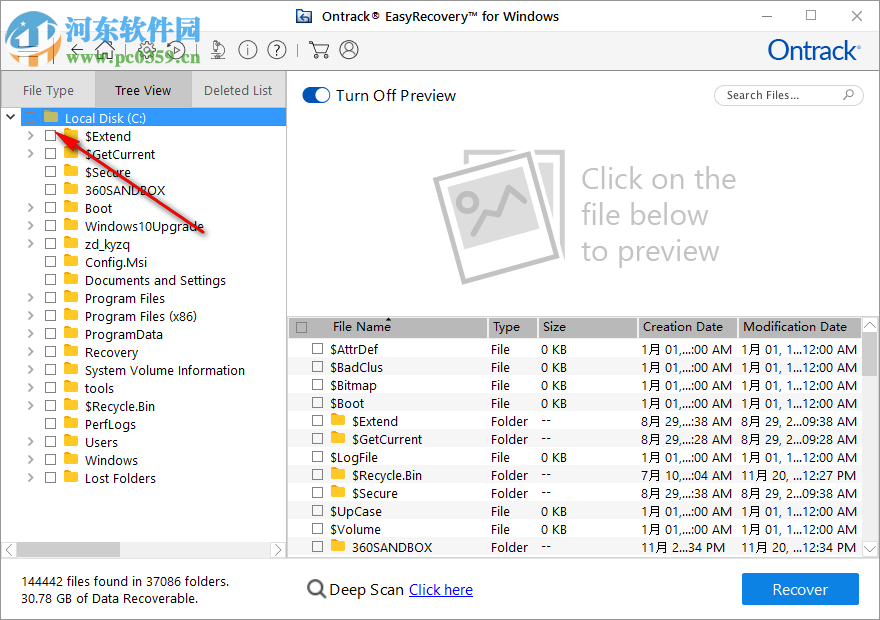Image resolution: width=880 pixels, height=620 pixels.
Task: Expand the Lost Folders node
Action: (x=31, y=477)
